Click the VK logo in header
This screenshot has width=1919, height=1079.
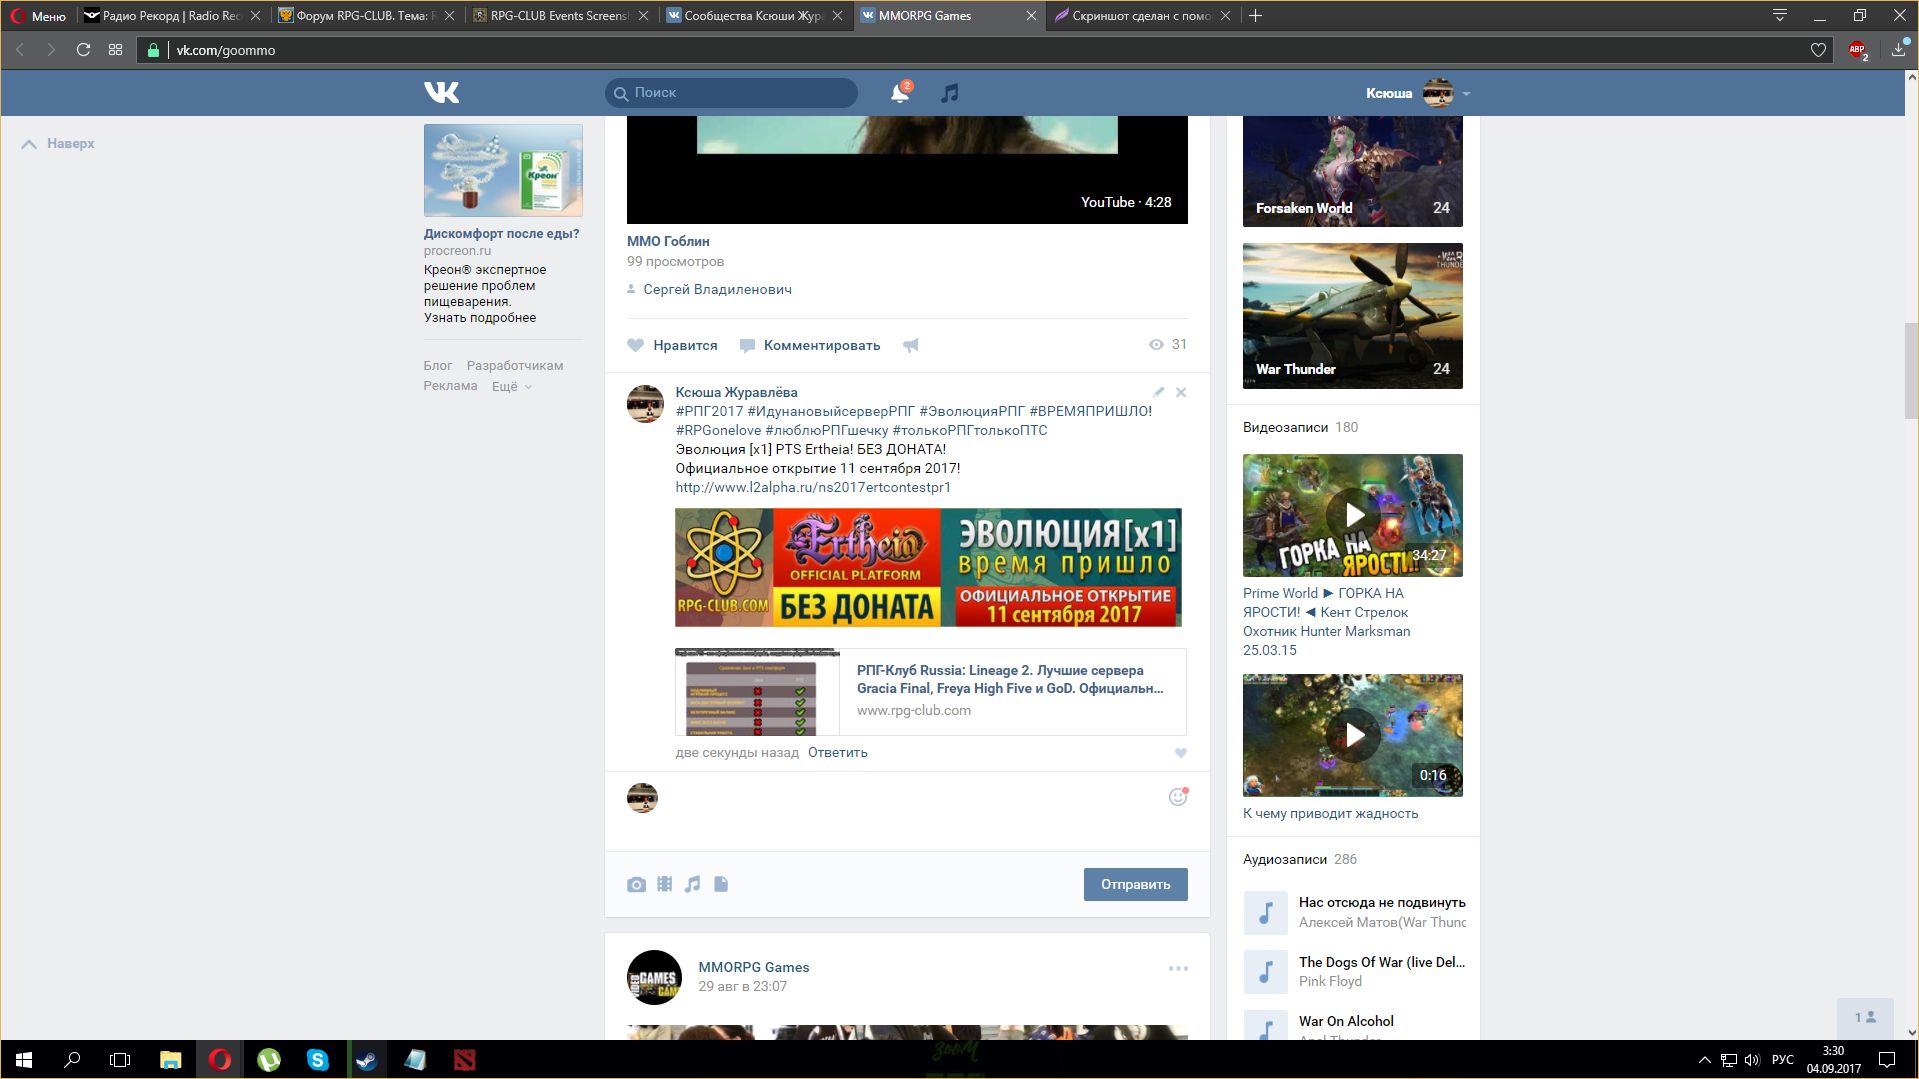[x=441, y=92]
